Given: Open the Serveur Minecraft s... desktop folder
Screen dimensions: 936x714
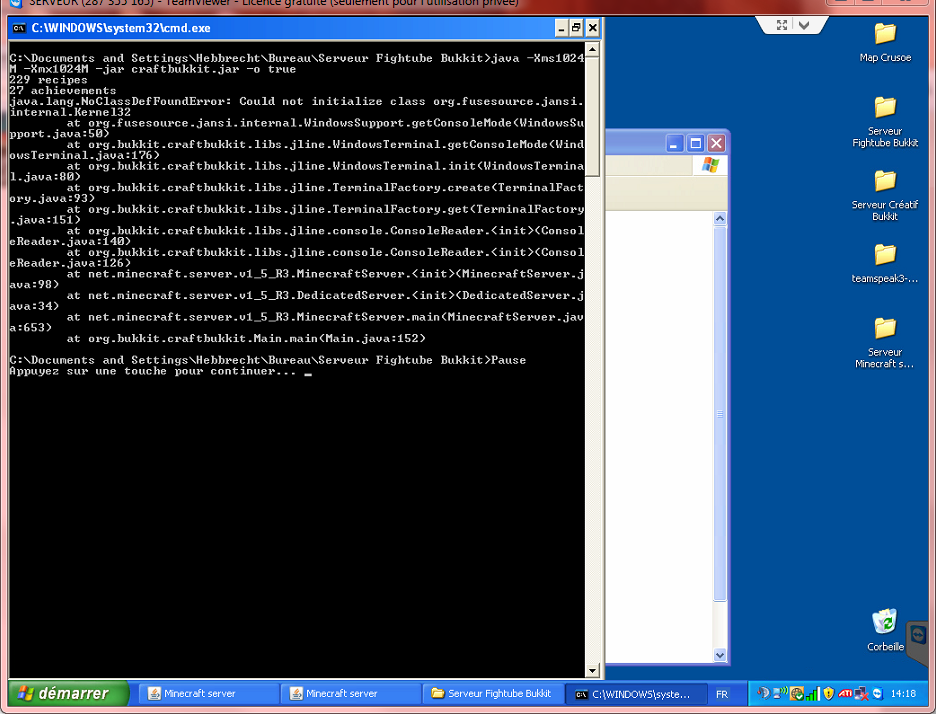Looking at the screenshot, I should pyautogui.click(x=885, y=342).
